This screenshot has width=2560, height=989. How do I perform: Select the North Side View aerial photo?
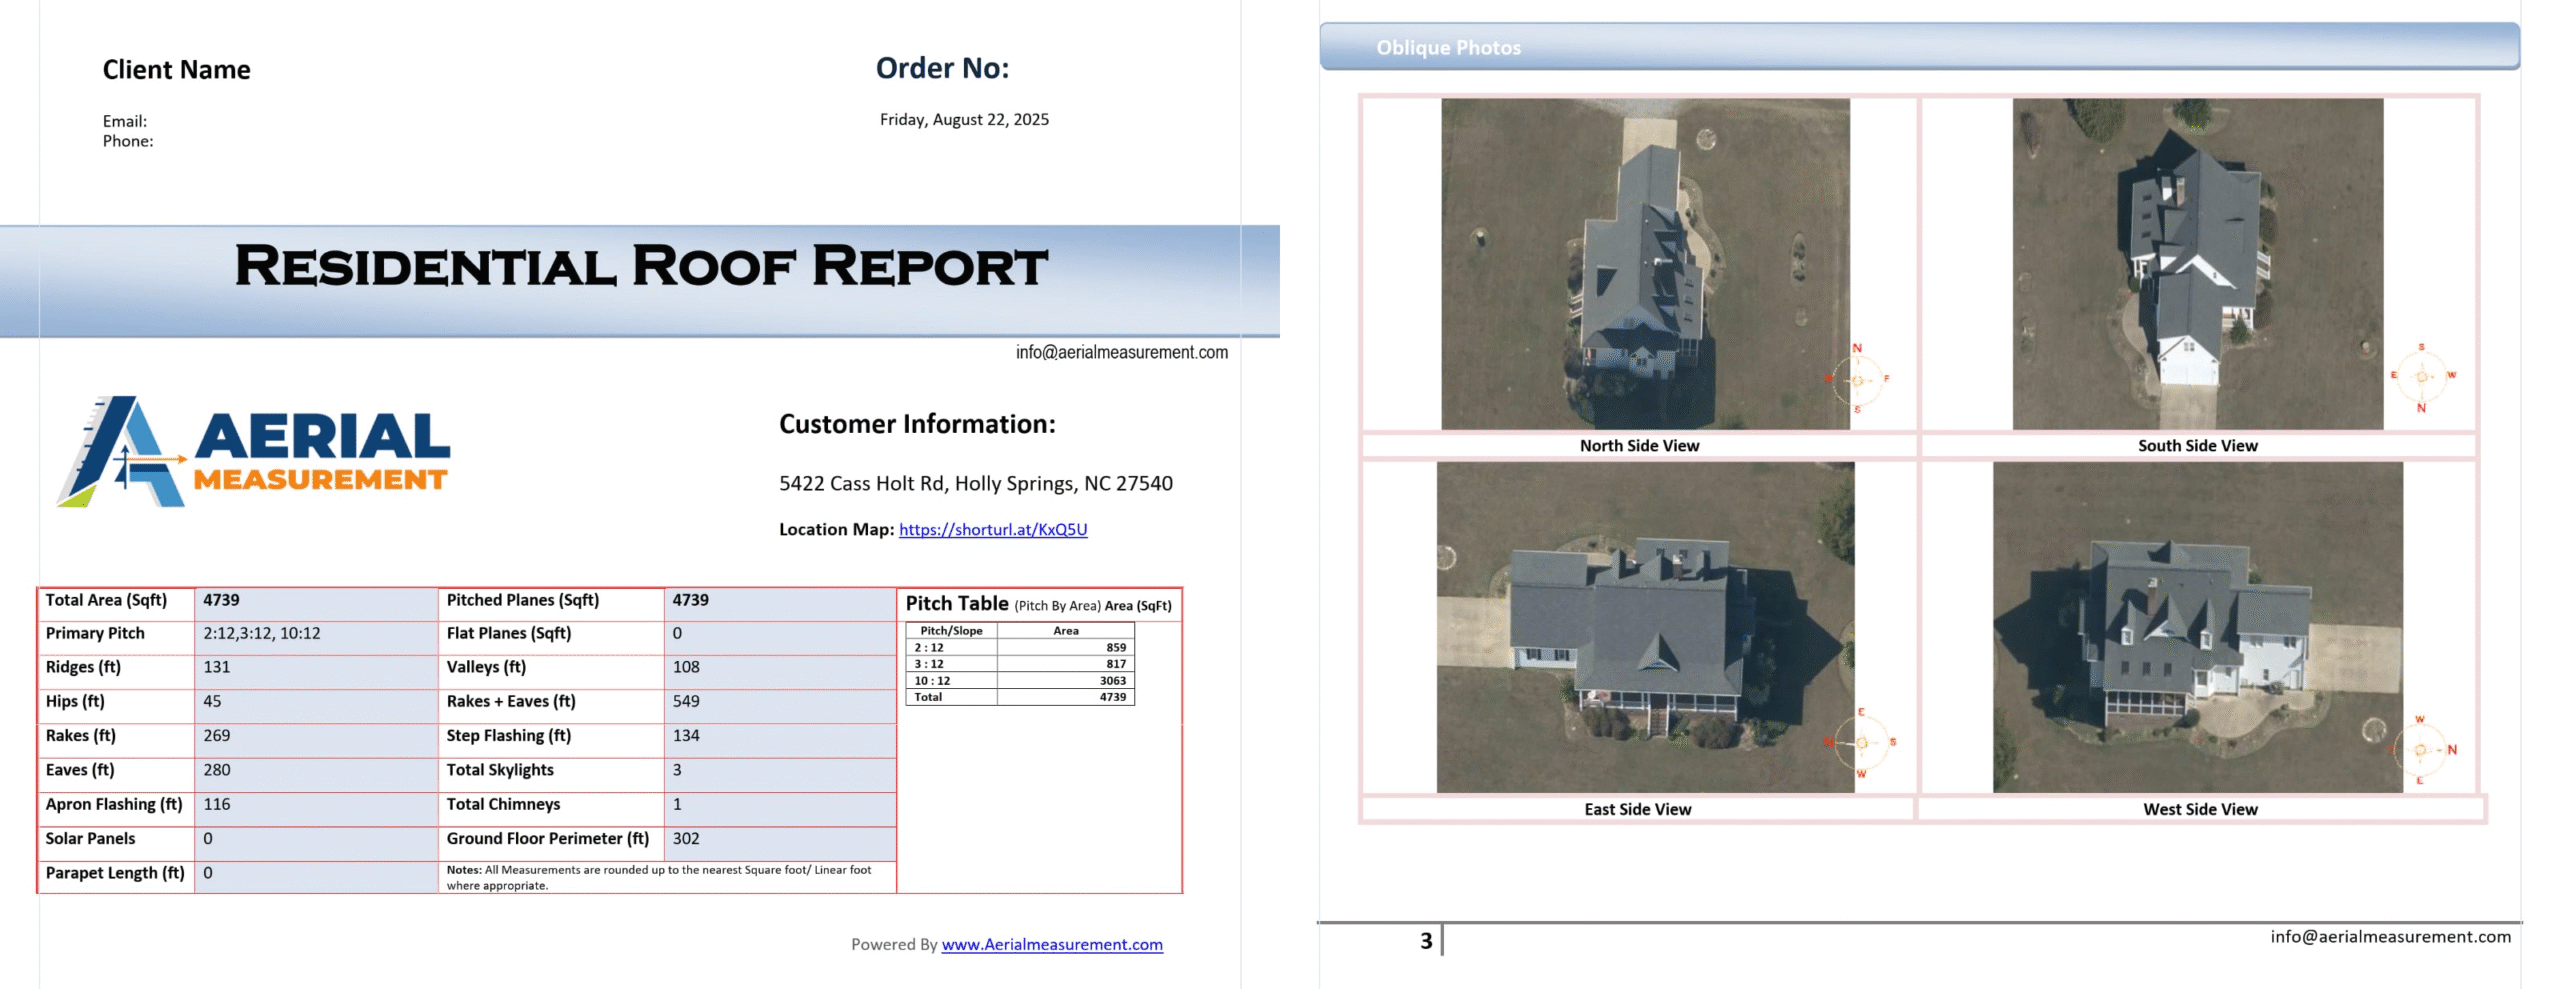(1644, 264)
